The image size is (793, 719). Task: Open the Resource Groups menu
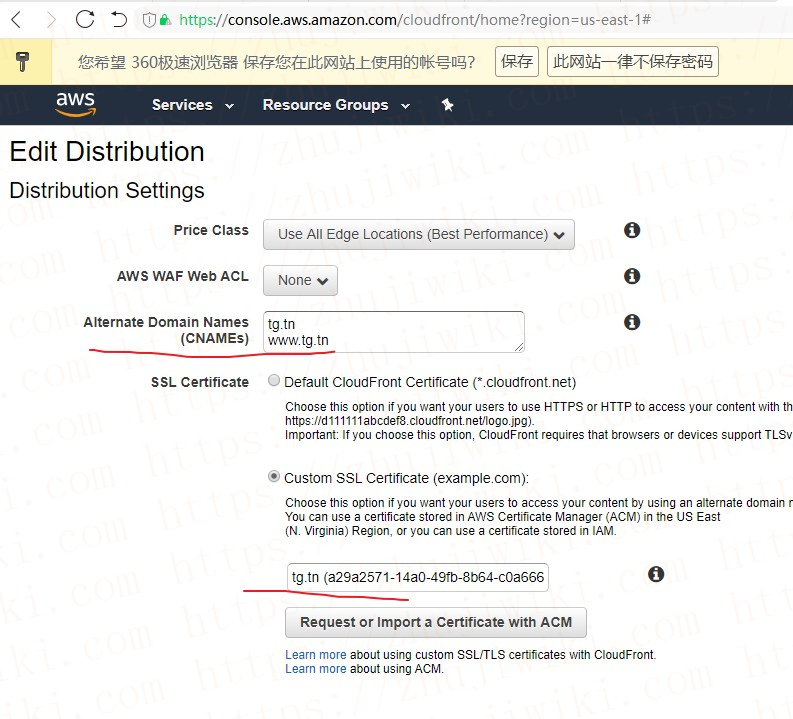click(x=335, y=105)
